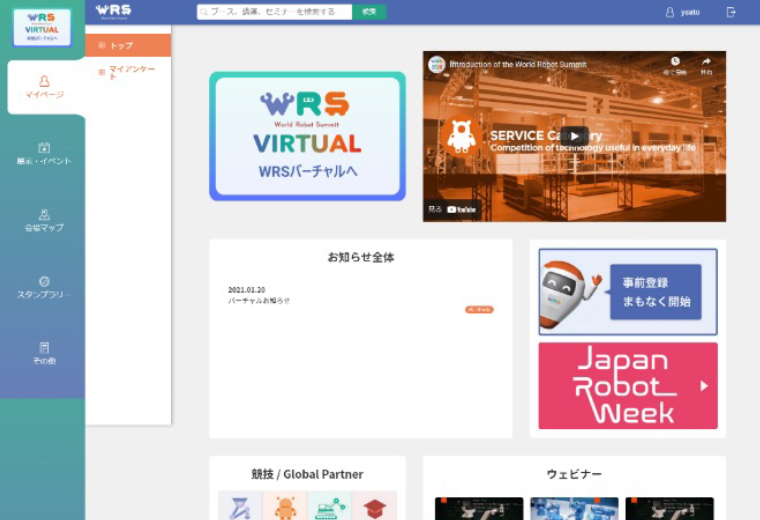Click the video channel avatar icon

(437, 64)
